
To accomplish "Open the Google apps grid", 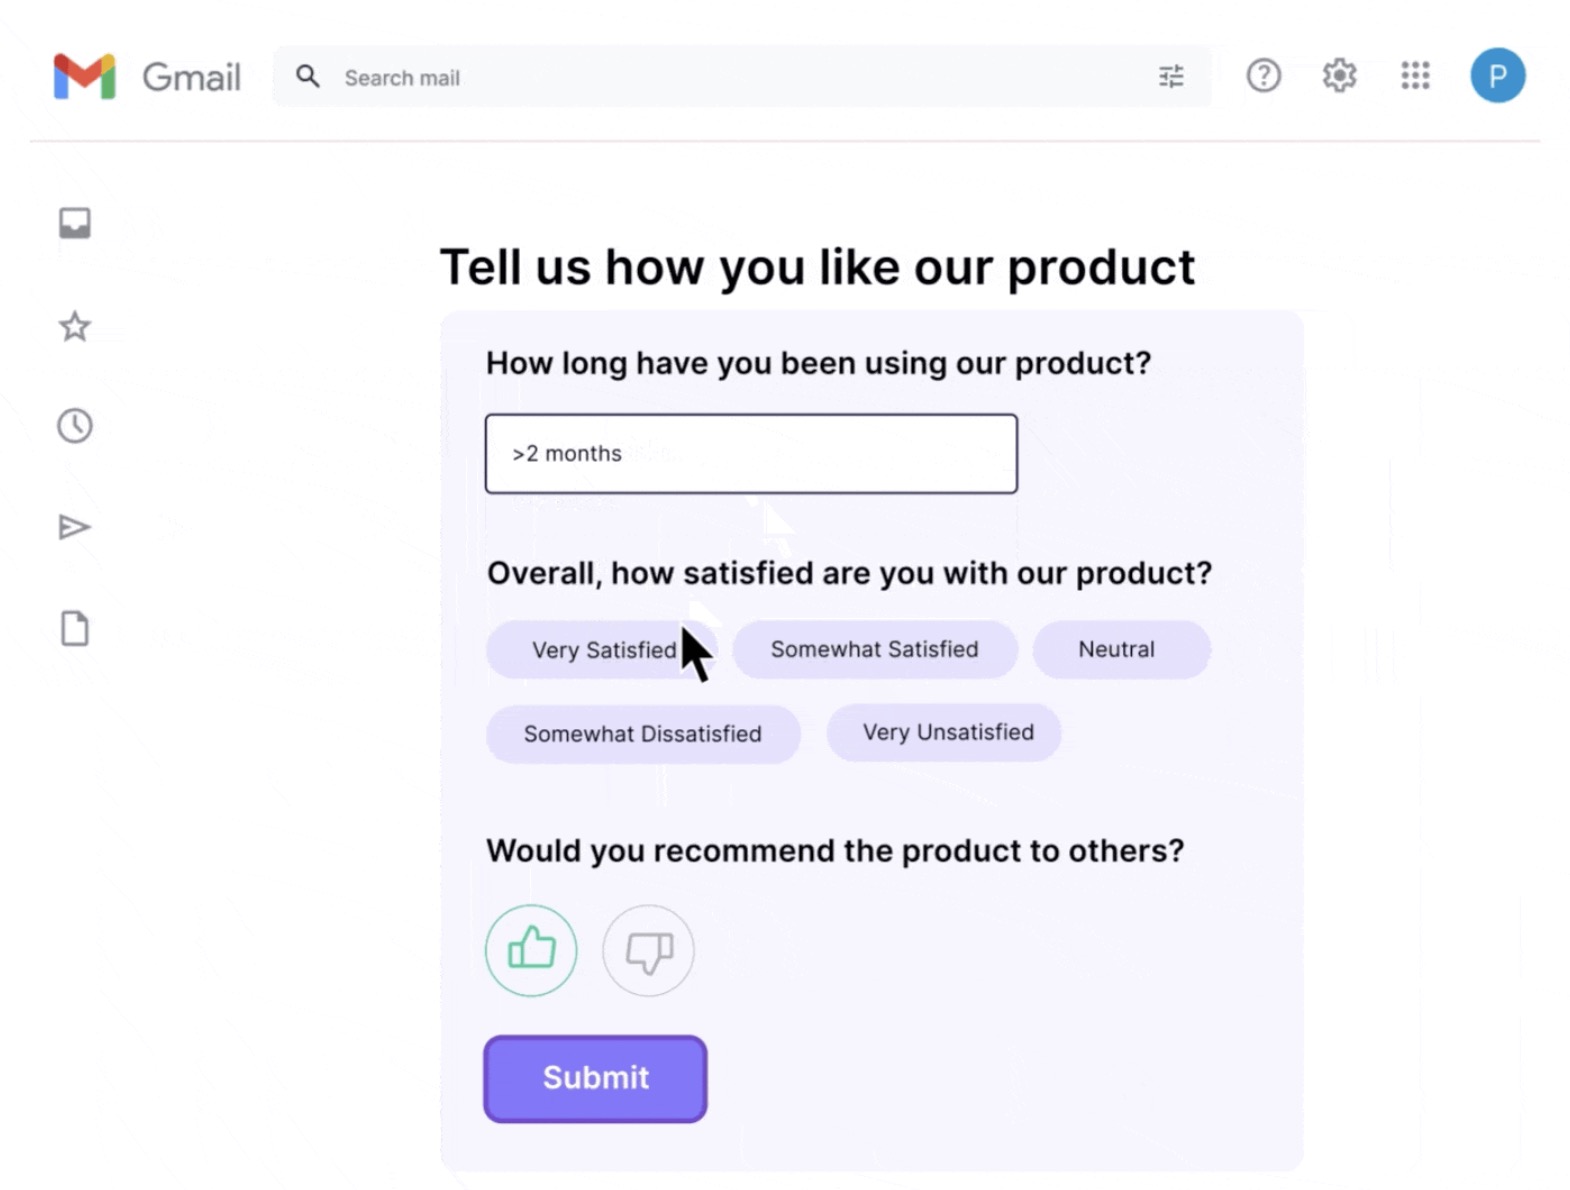I will click(x=1415, y=76).
